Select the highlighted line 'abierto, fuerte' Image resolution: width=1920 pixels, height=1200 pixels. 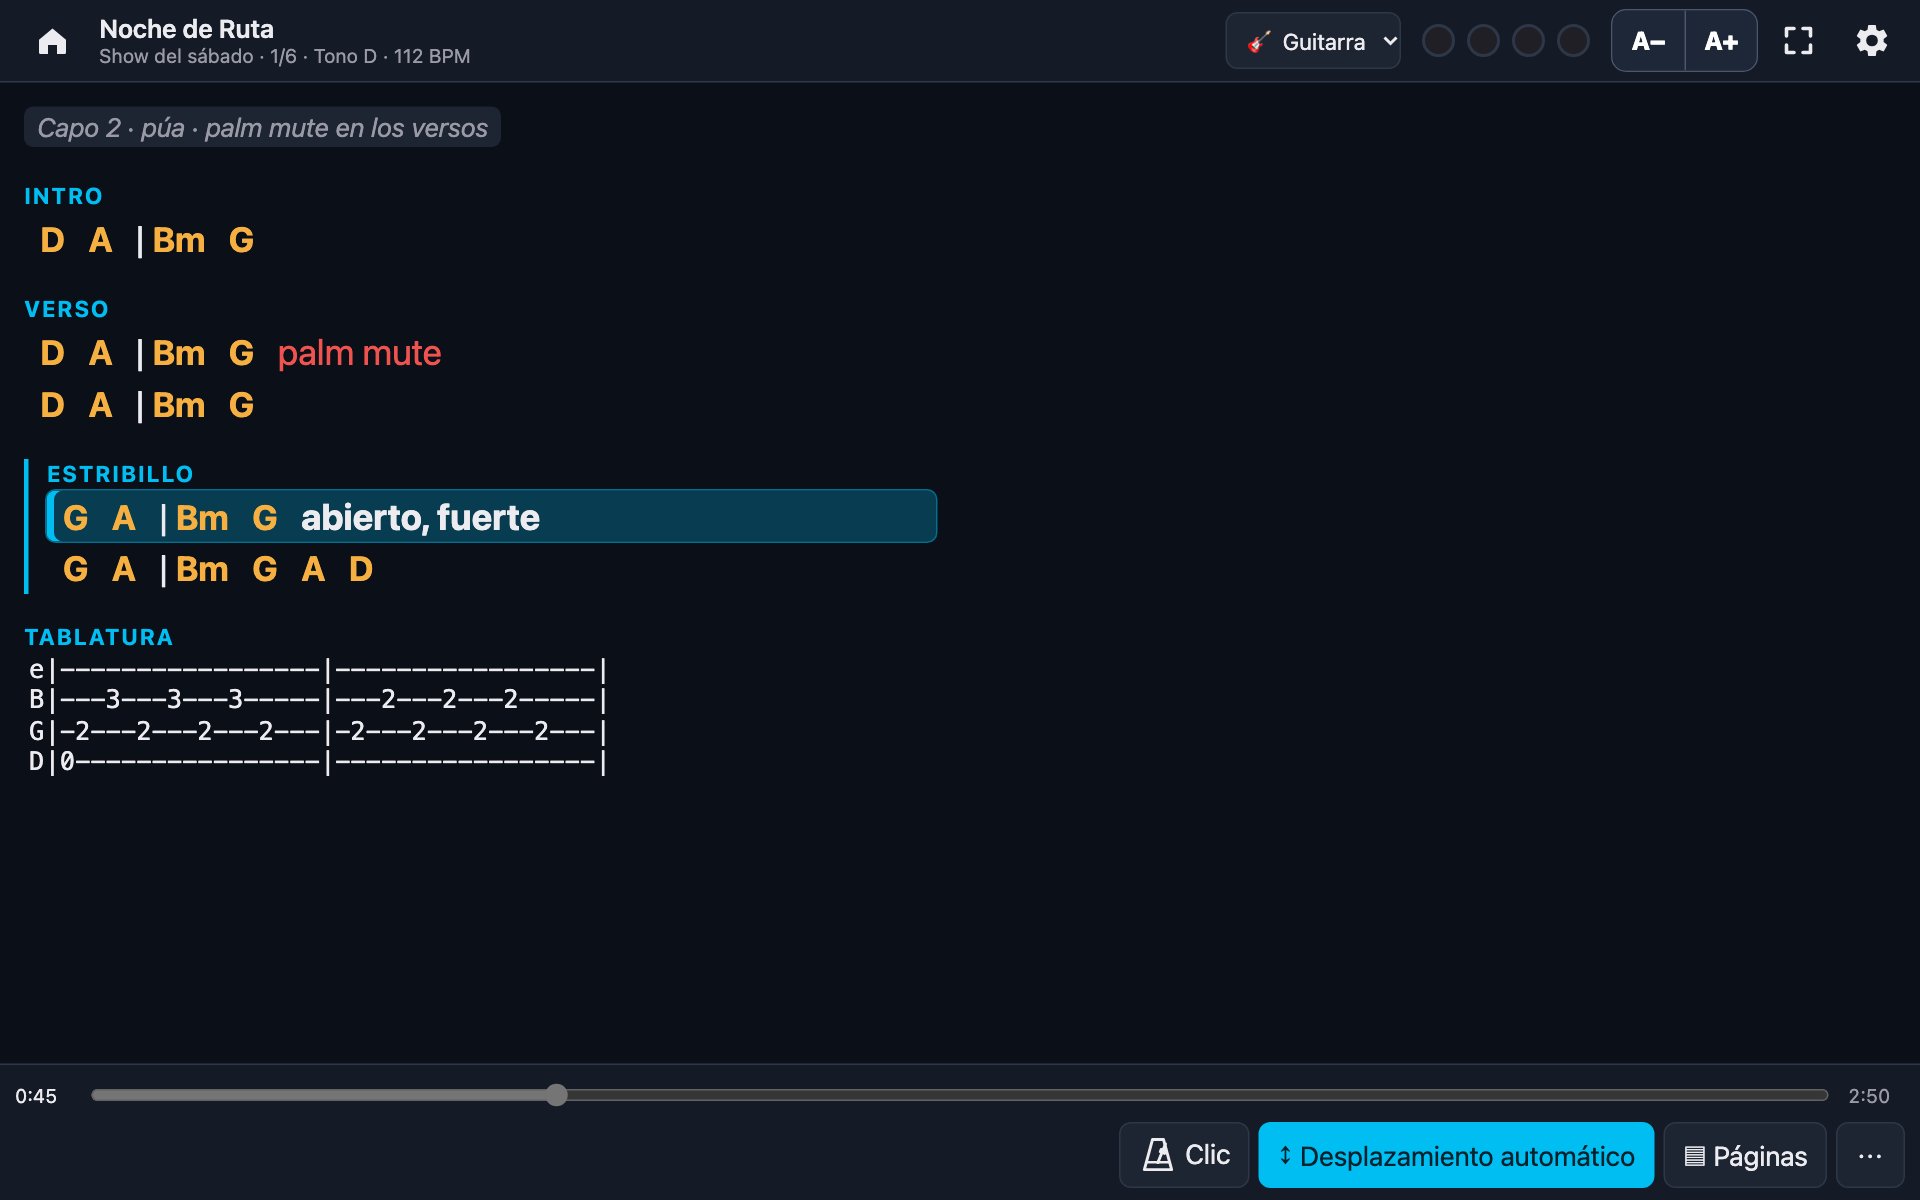[491, 516]
